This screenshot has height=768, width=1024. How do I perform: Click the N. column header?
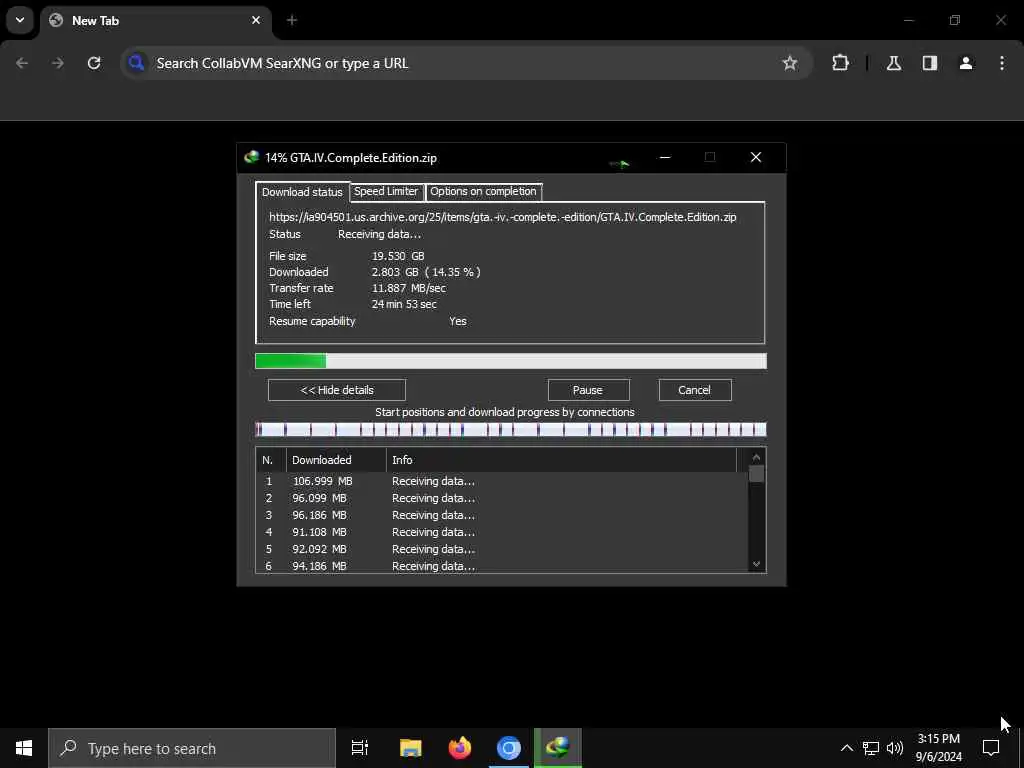pyautogui.click(x=271, y=460)
